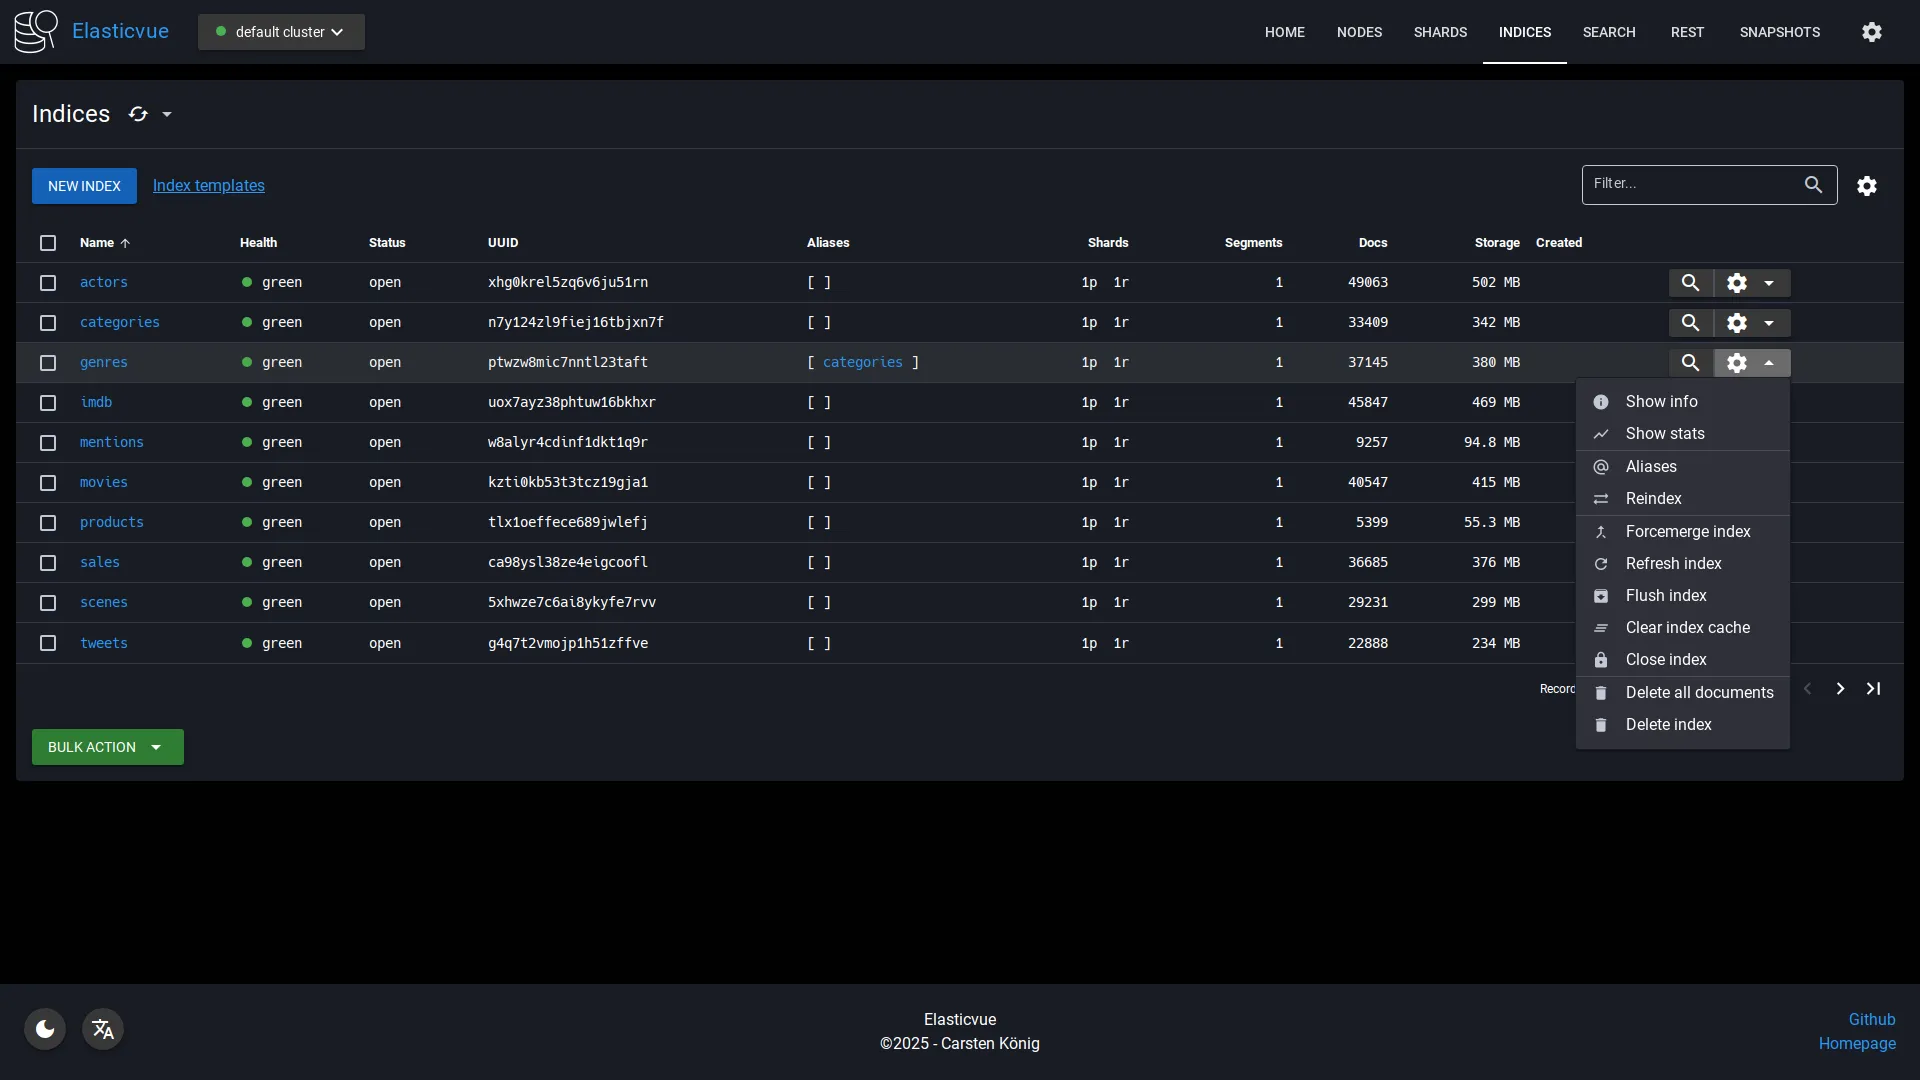Switch to the SNAPSHOTS page
The image size is (1920, 1080).
point(1780,31)
